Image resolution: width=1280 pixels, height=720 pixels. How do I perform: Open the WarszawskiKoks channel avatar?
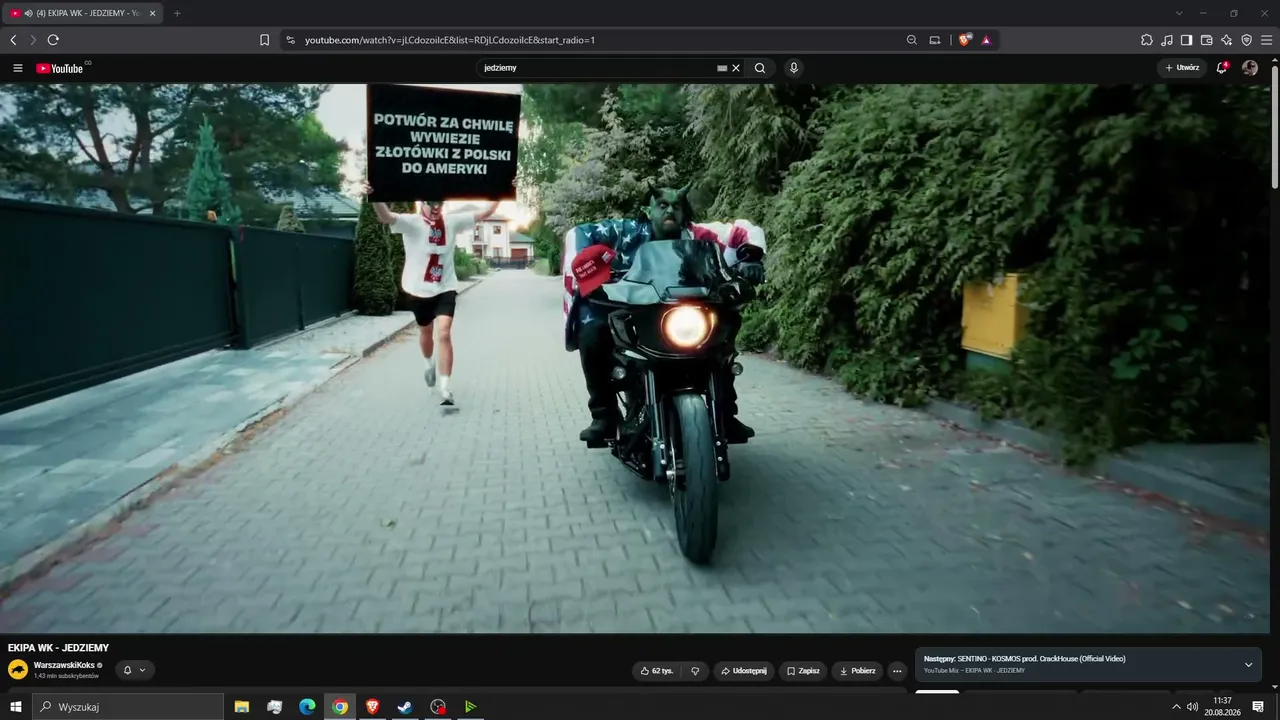[18, 670]
